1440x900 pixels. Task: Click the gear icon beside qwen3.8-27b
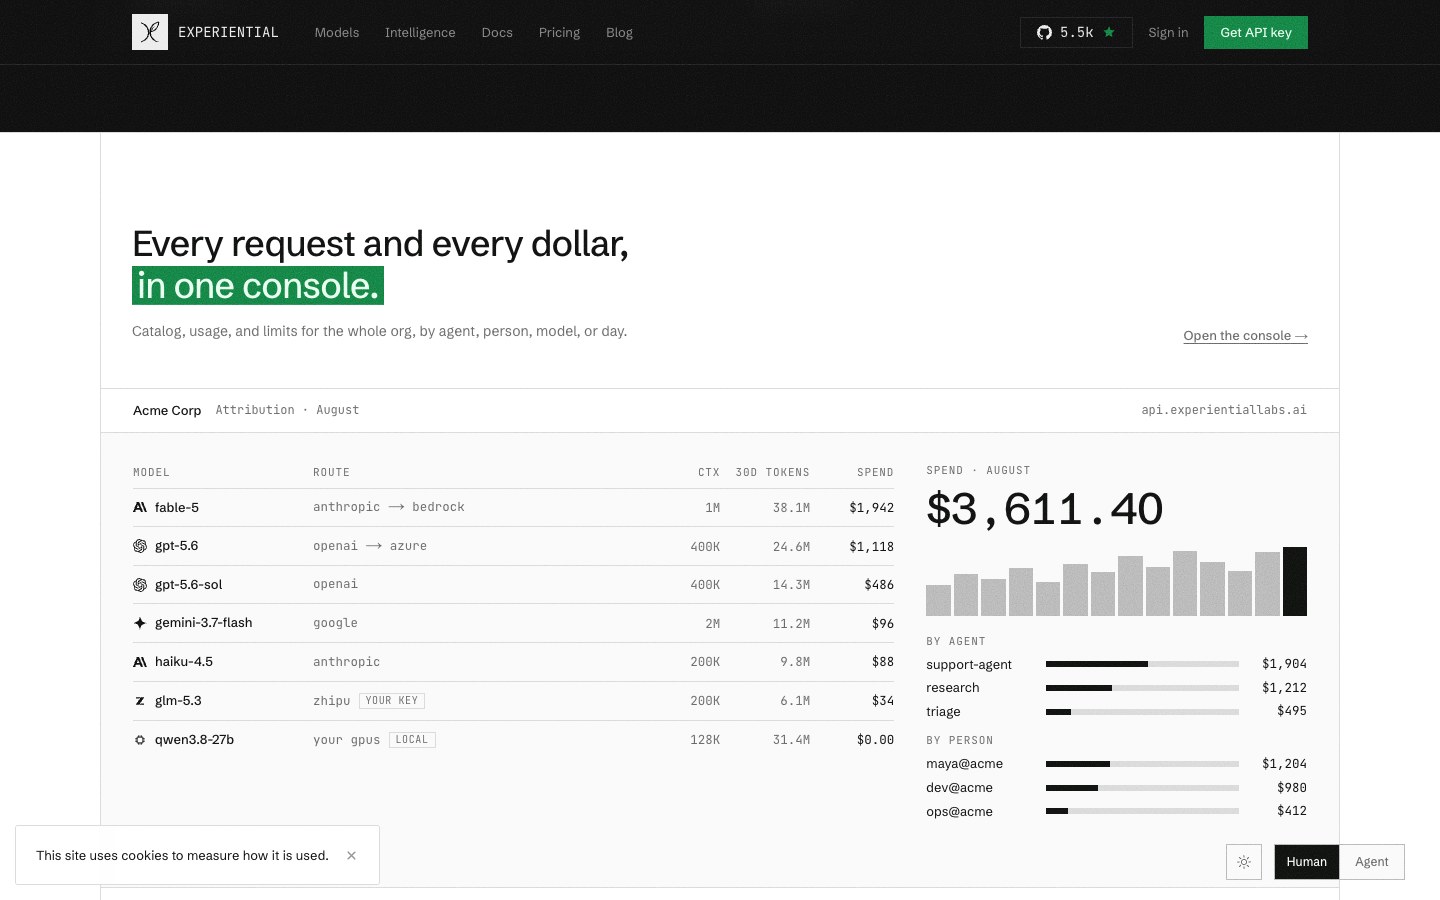[x=140, y=740]
